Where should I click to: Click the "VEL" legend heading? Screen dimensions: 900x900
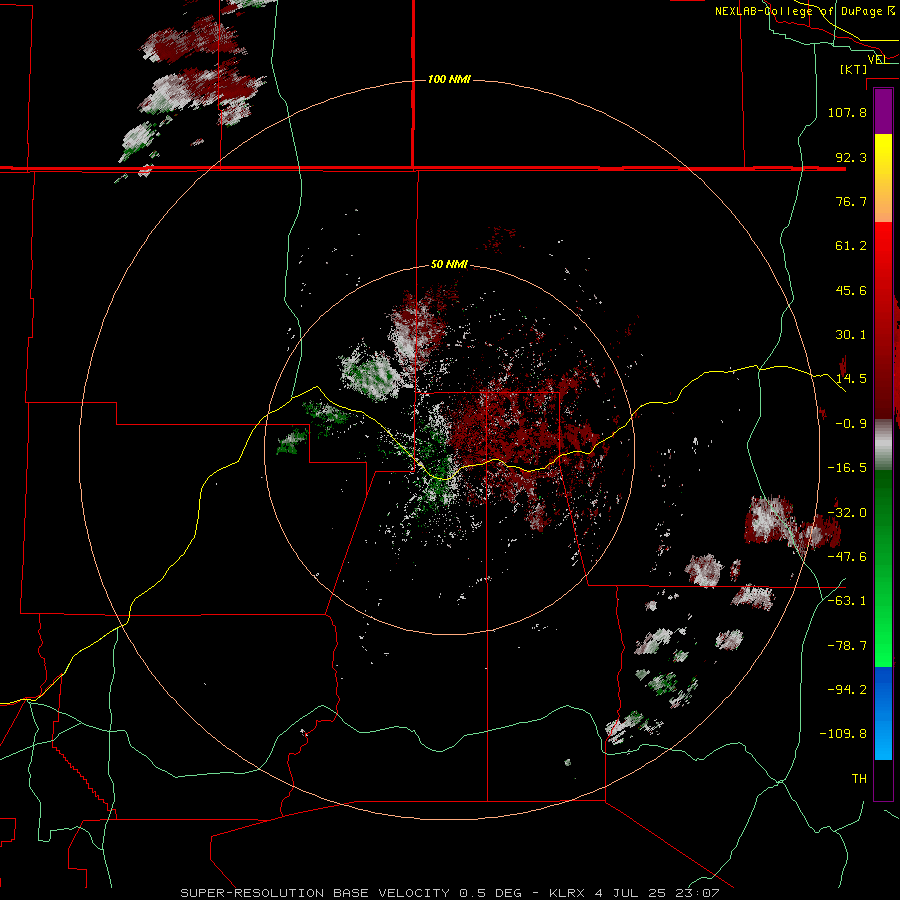click(877, 60)
